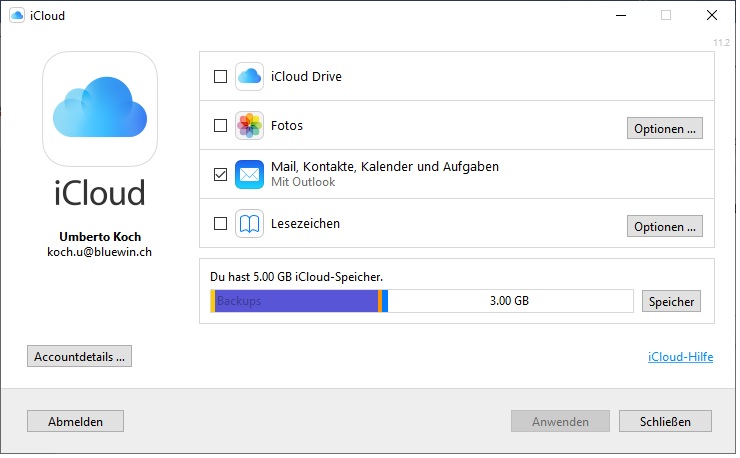Click the blue segment of storage bar
This screenshot has height=458, width=740.
tap(385, 301)
